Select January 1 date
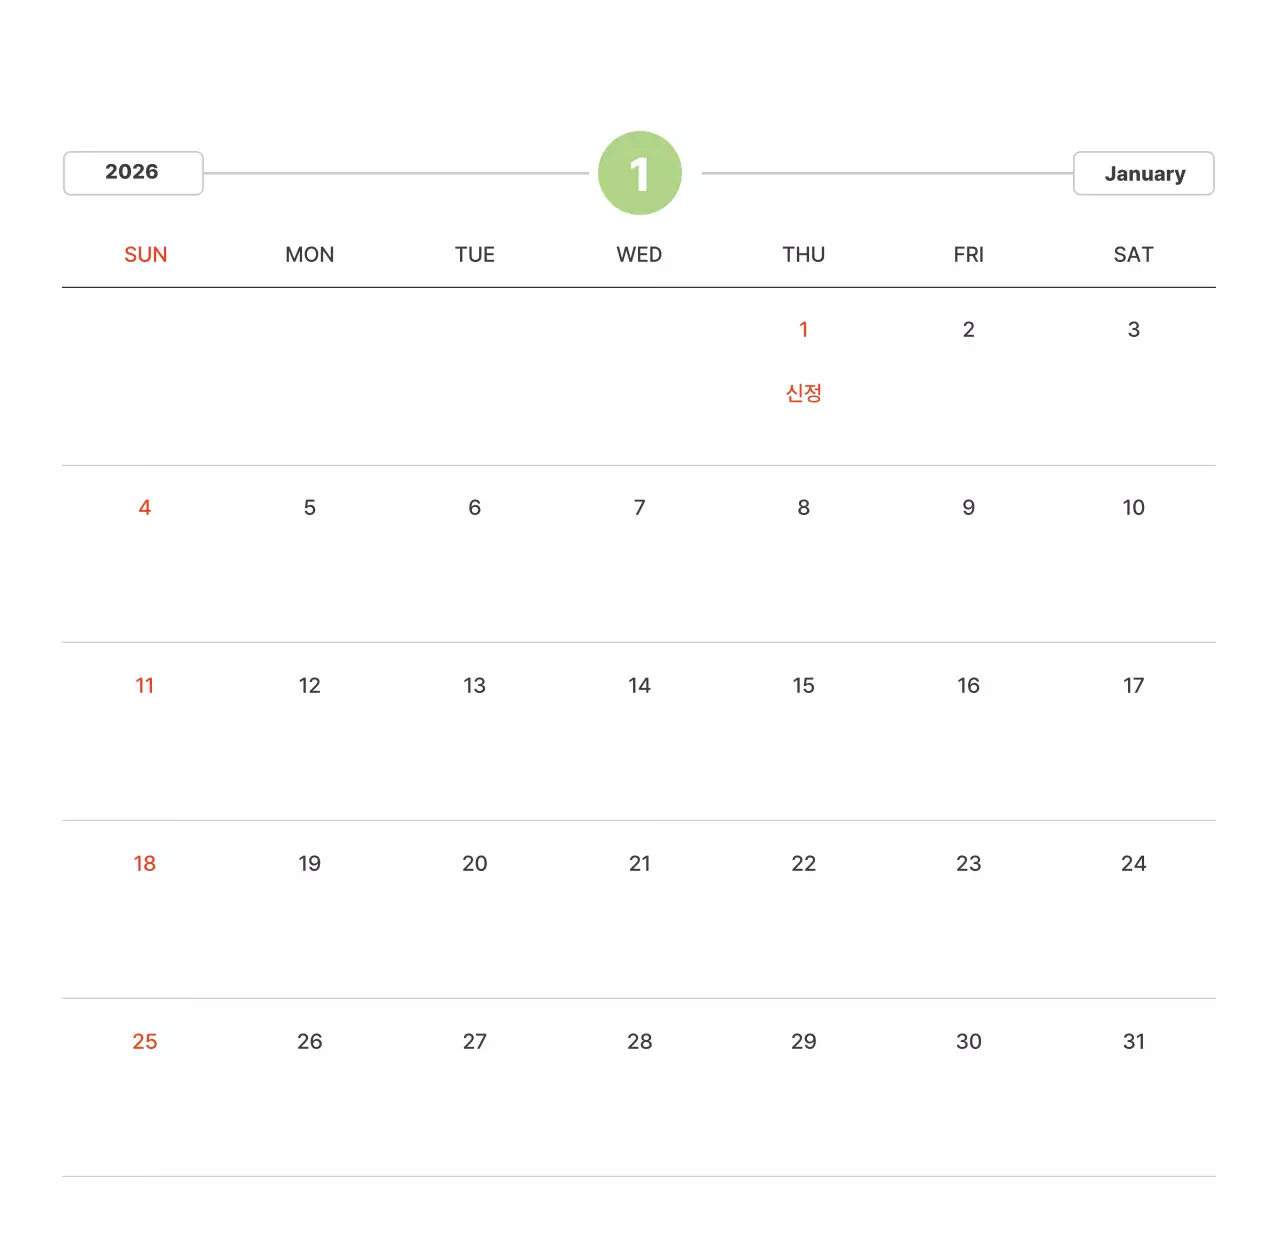The image size is (1280, 1238). click(x=804, y=330)
